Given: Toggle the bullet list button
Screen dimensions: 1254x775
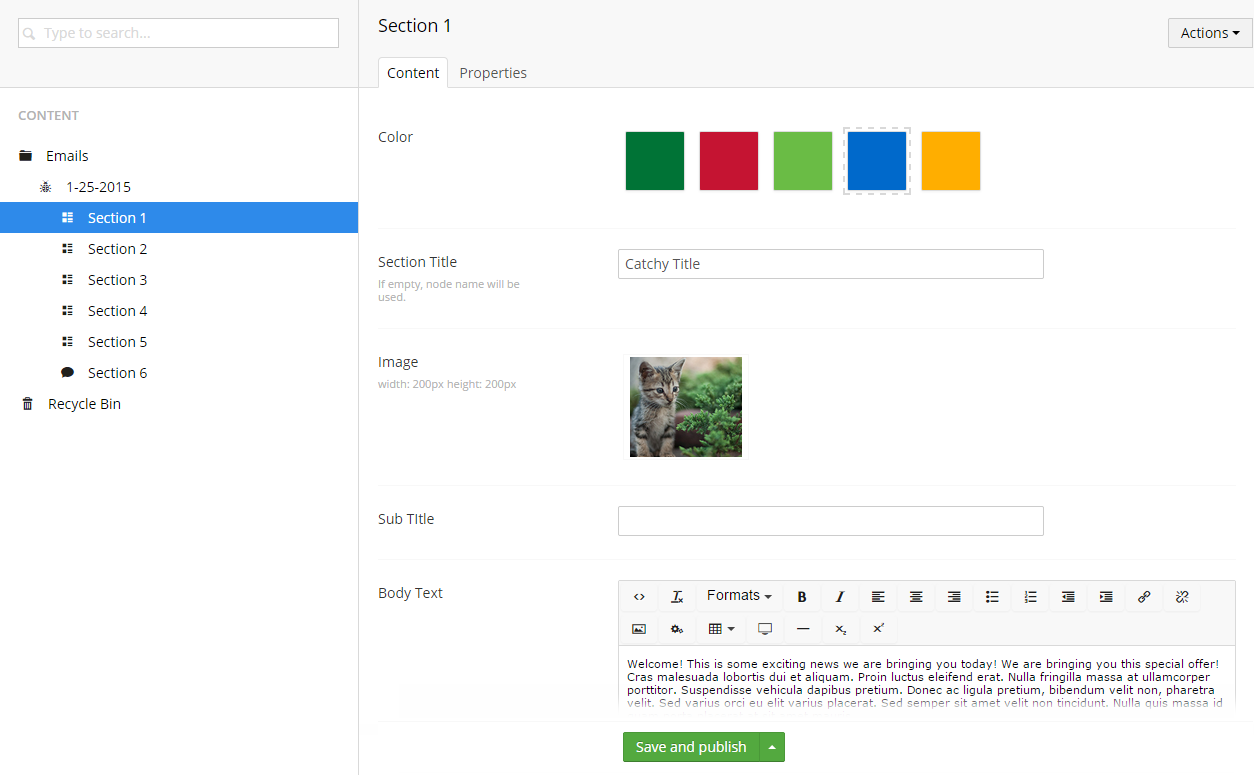Looking at the screenshot, I should click(992, 597).
